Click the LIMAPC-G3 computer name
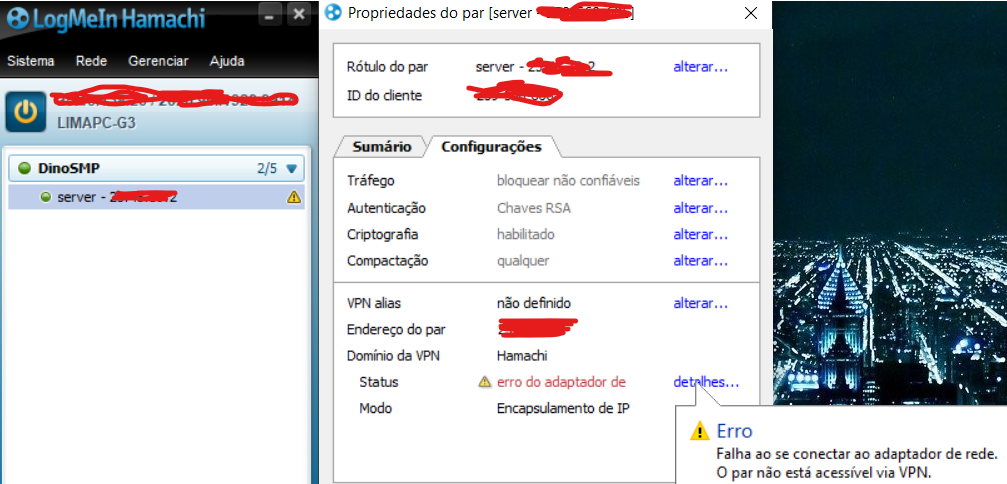The height and width of the screenshot is (484, 1007). [96, 122]
